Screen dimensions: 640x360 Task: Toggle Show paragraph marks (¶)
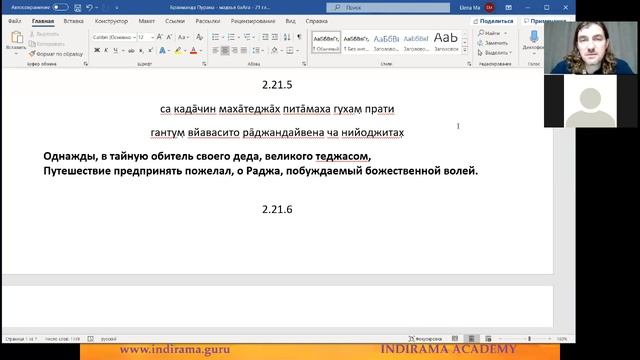[x=299, y=37]
